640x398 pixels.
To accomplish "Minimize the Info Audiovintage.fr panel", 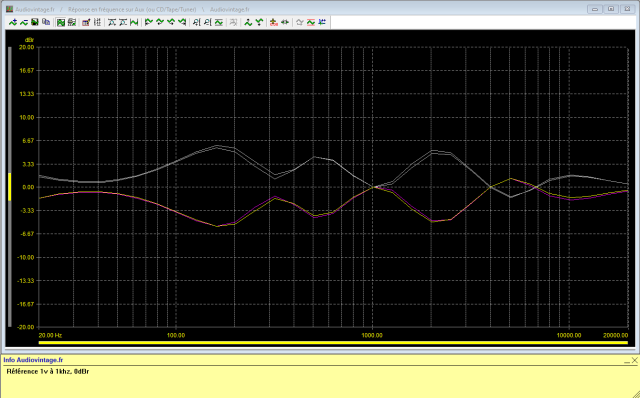I will (627, 360).
